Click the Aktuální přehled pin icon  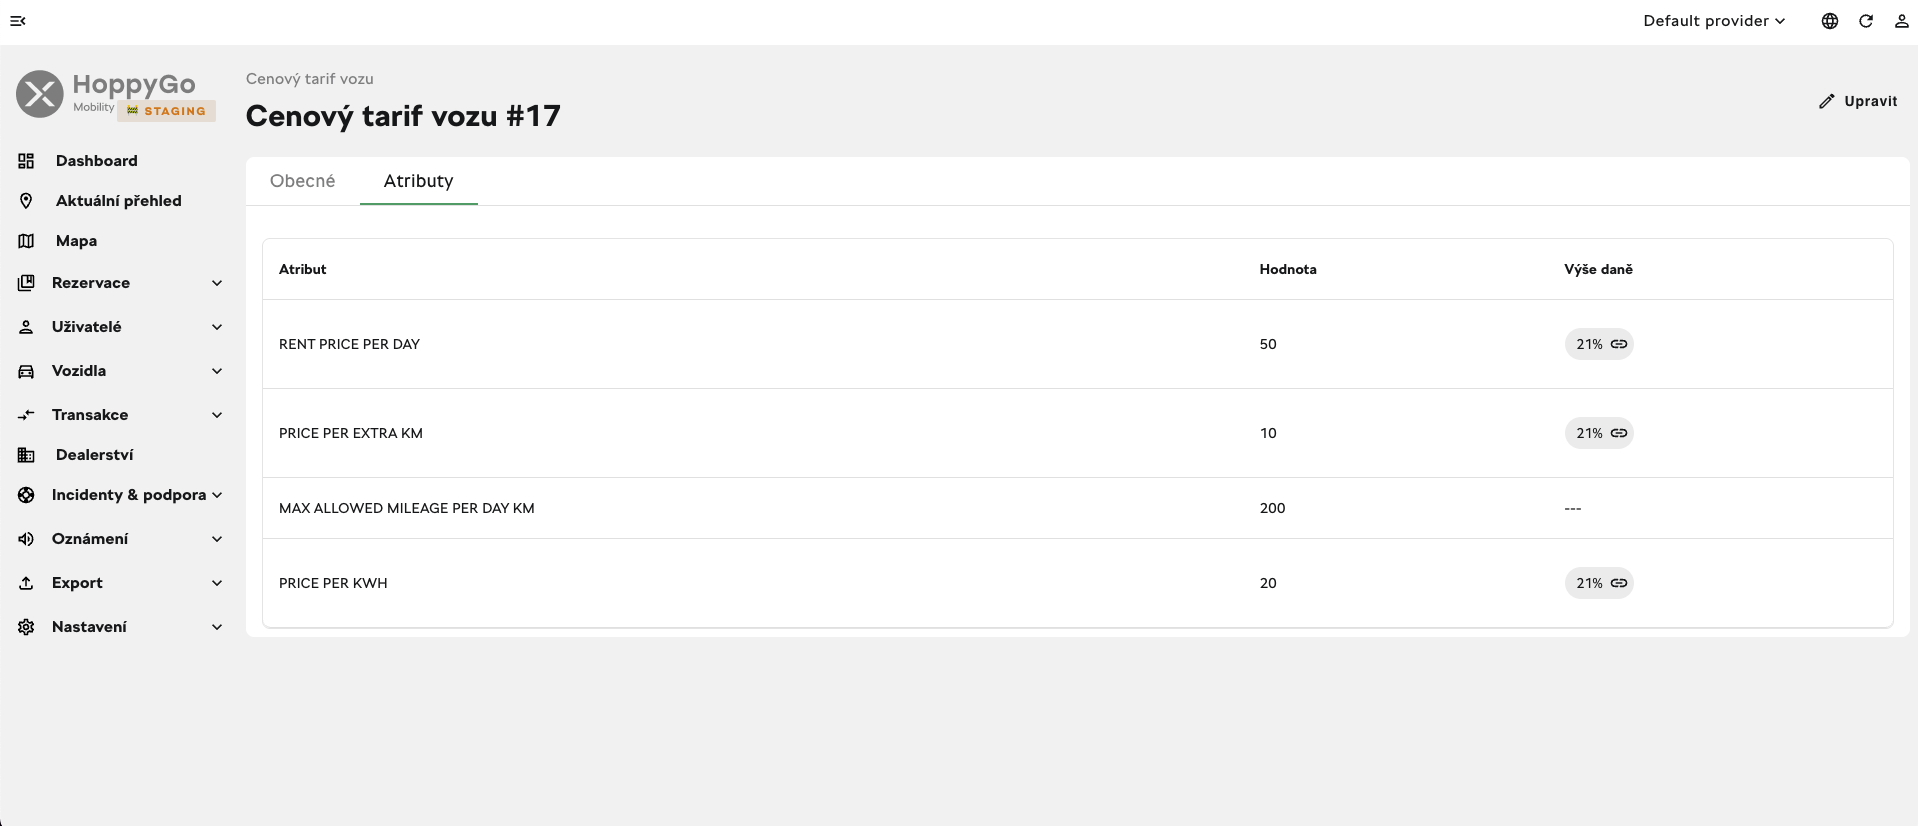[26, 201]
